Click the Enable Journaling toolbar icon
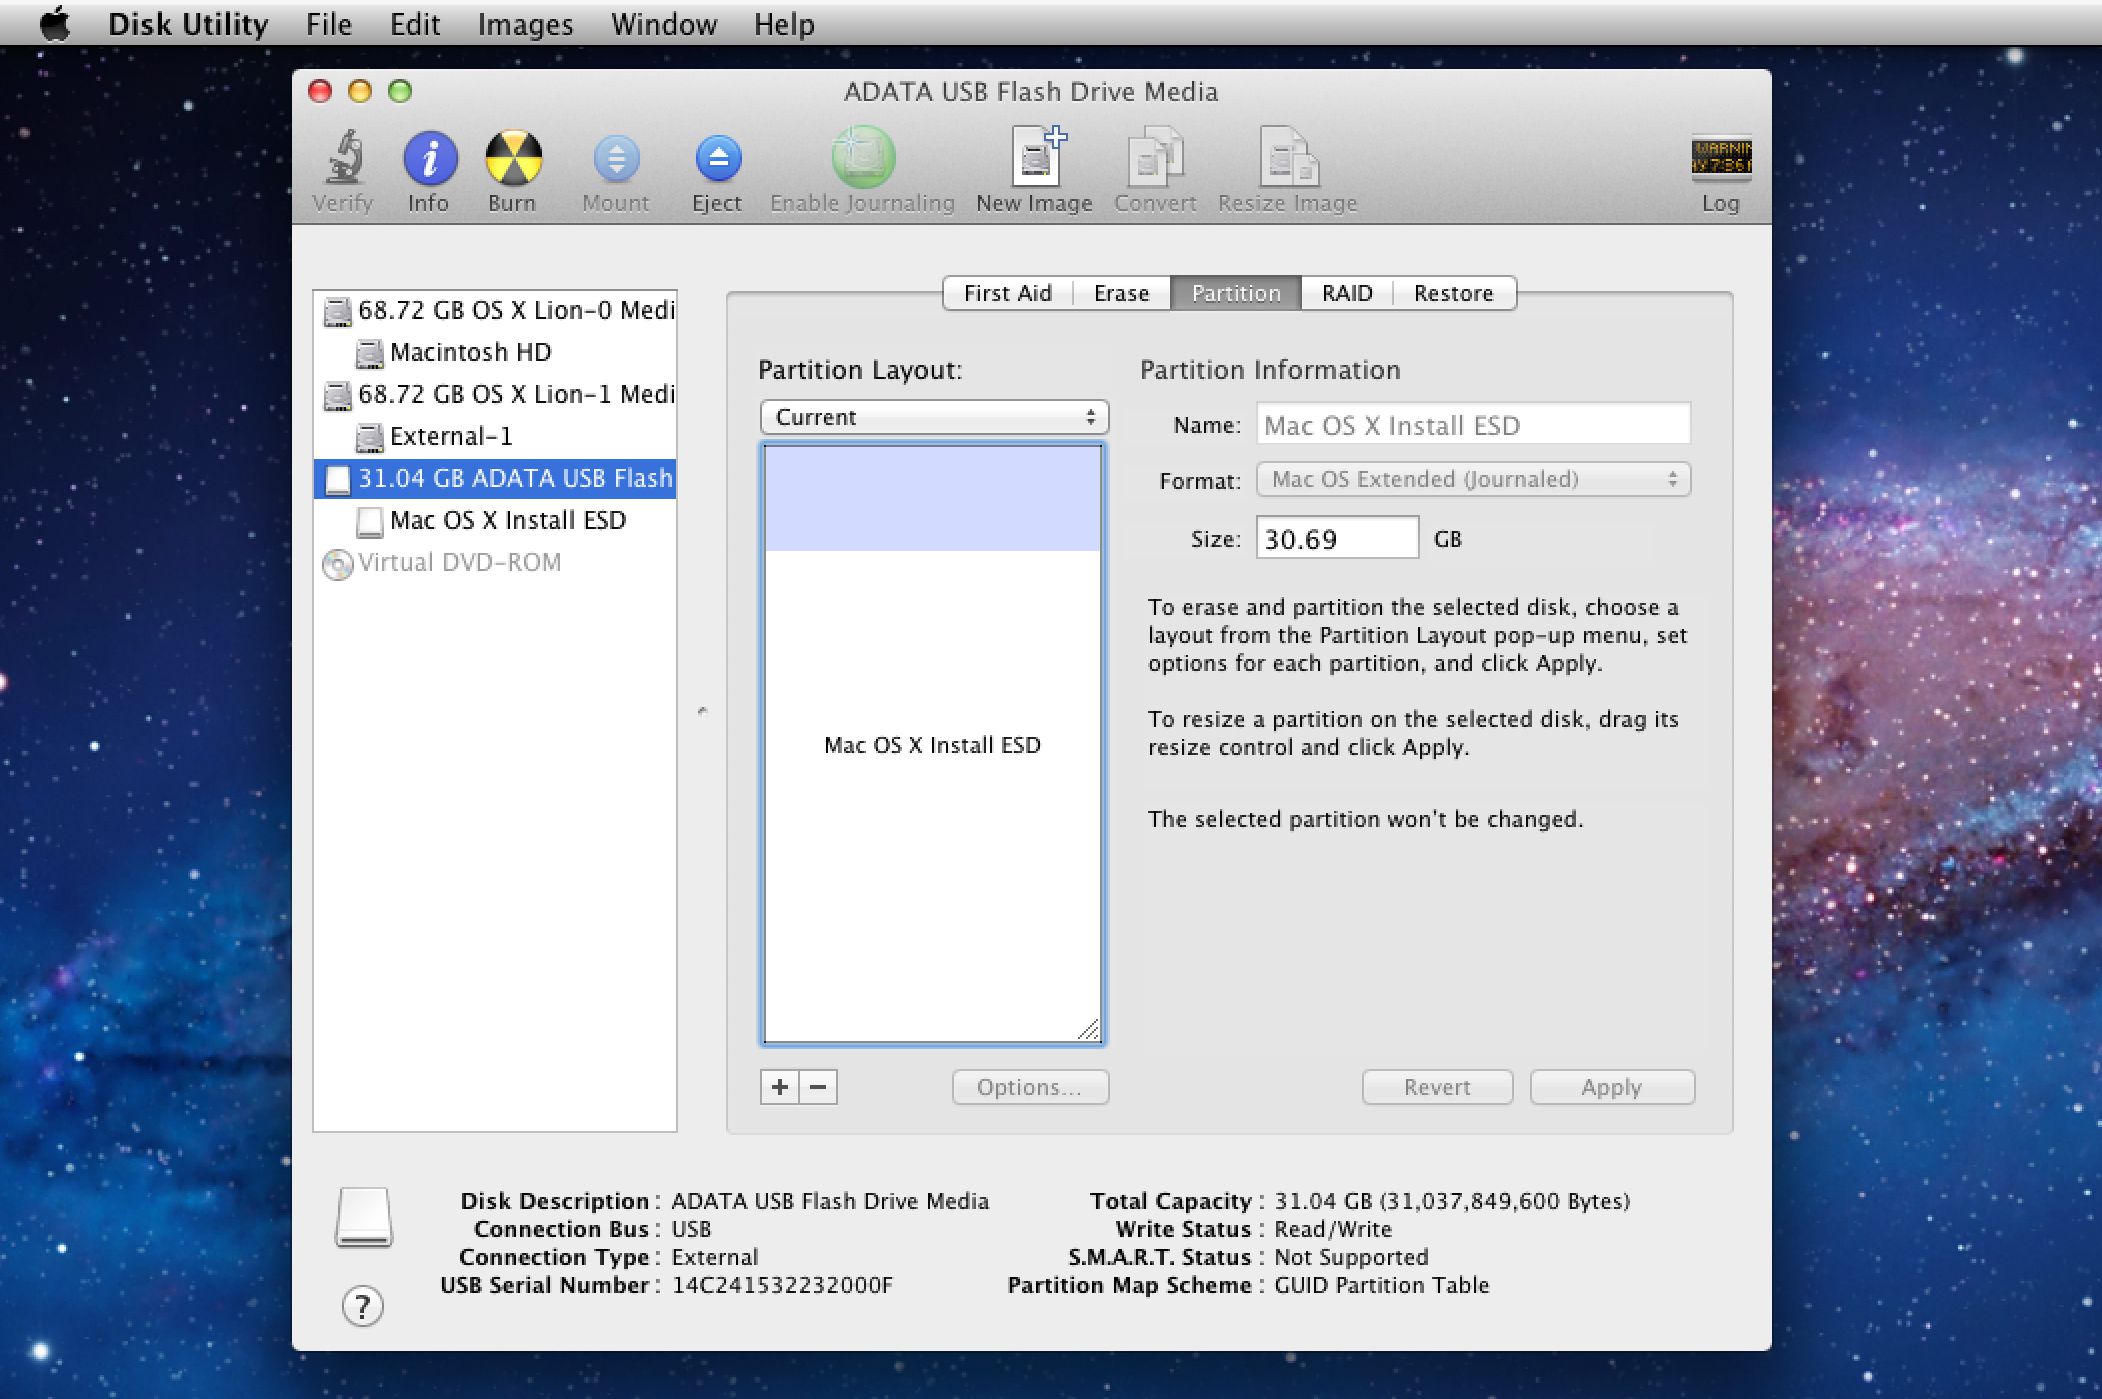Screen dimensions: 2102x1399 [x=862, y=158]
